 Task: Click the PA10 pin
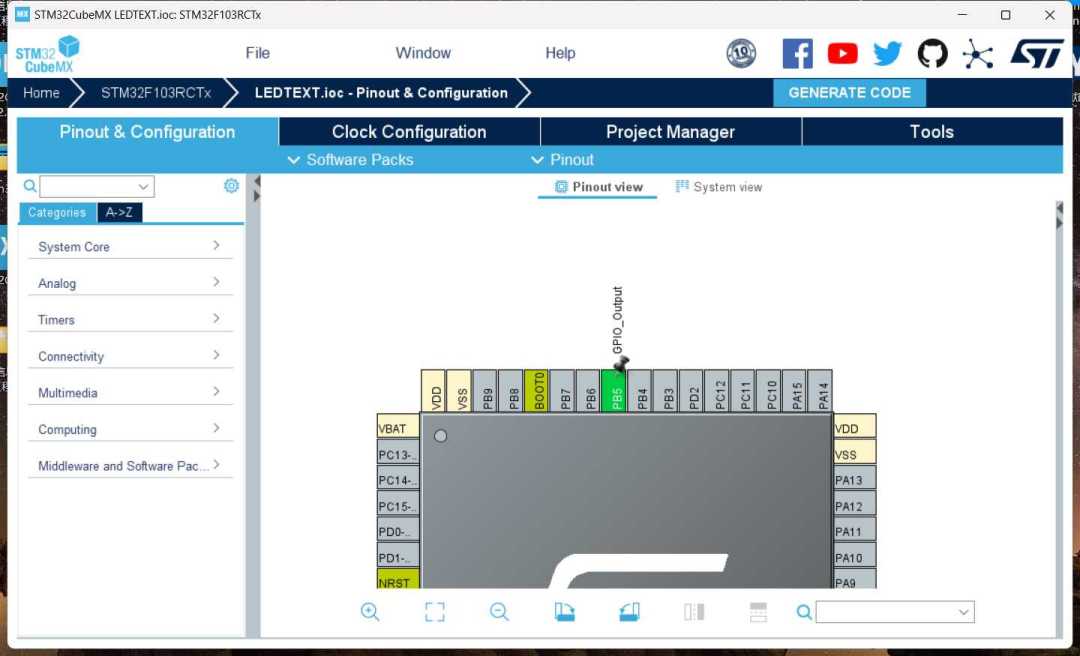(x=855, y=556)
